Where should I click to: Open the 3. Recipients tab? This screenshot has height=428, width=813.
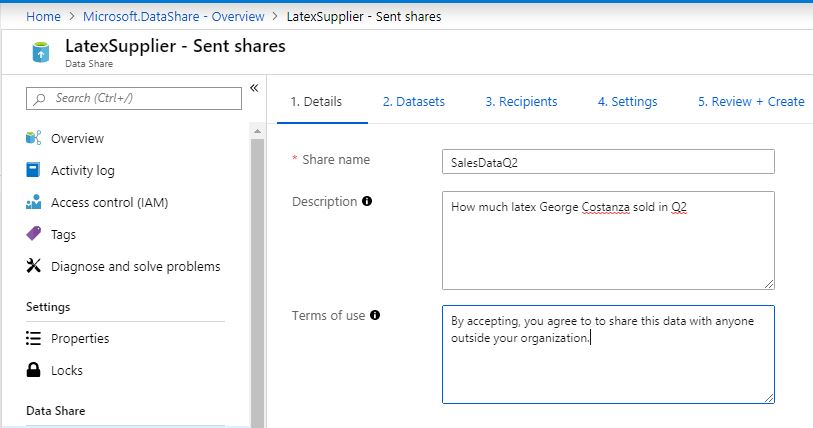coord(521,102)
